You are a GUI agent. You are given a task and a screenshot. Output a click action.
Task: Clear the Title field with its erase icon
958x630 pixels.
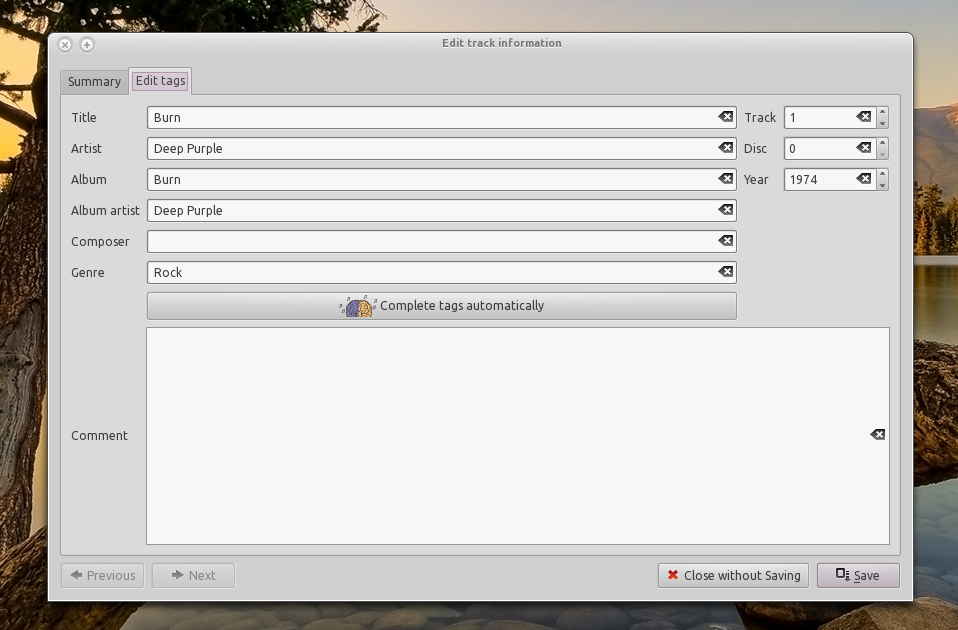[x=725, y=117]
